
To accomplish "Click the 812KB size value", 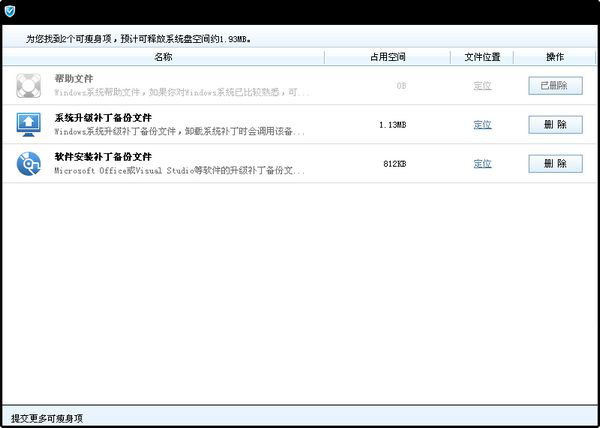I will click(394, 163).
